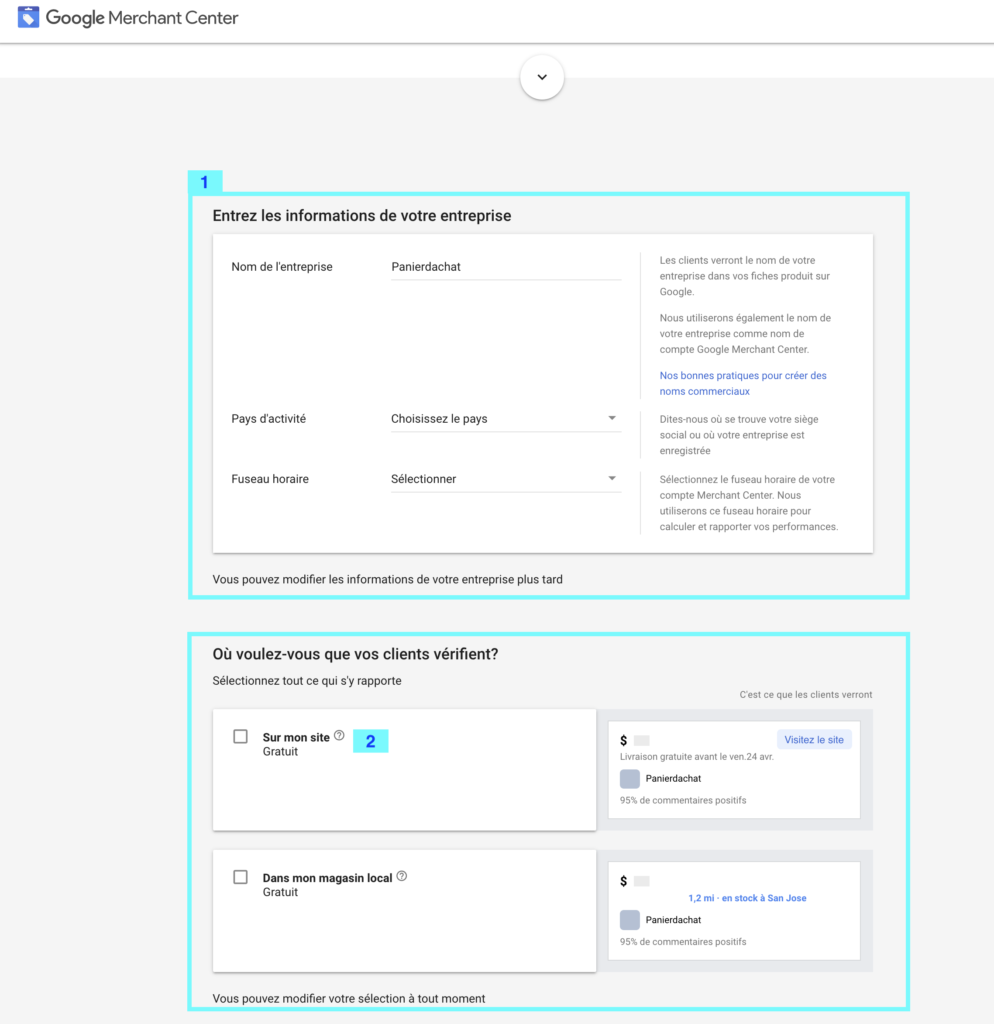
Task: Enable the Dans mon magasin local checkbox
Action: 240,877
